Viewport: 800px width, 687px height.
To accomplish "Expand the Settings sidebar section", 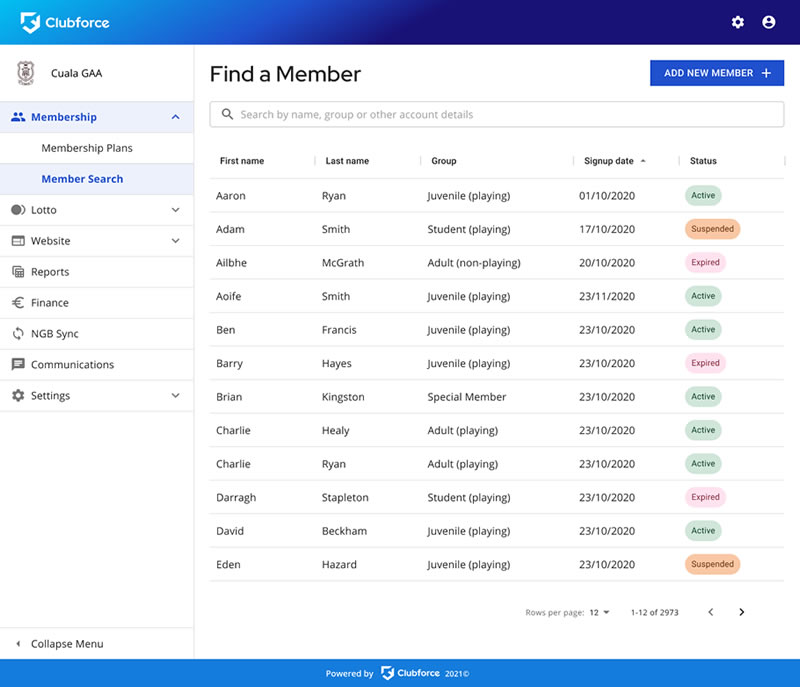I will pos(175,396).
